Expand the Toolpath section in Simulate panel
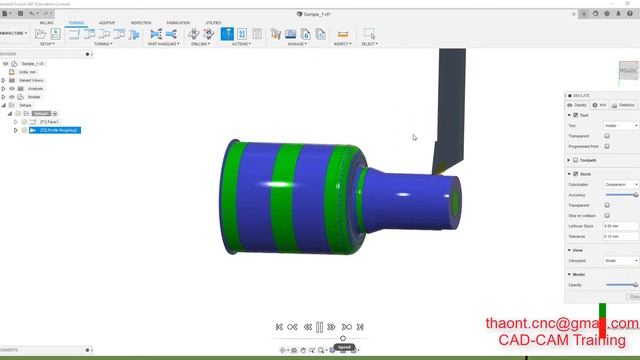Viewport: 640px width, 360px height. point(569,160)
